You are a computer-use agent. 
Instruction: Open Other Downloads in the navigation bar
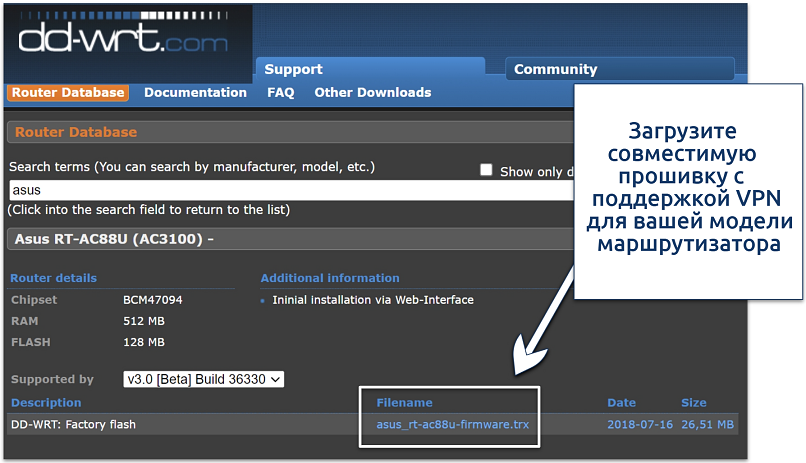point(372,93)
